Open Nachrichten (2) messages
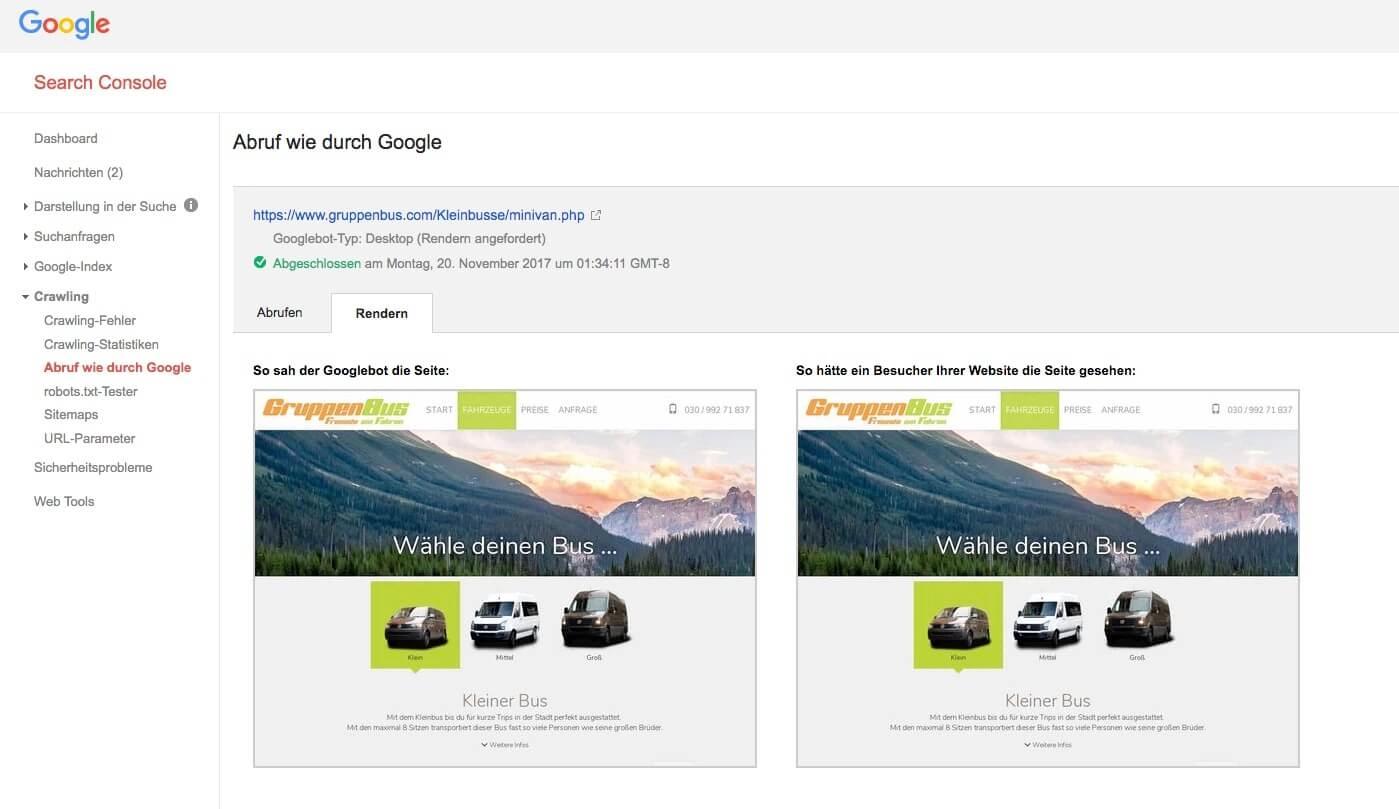The image size is (1399, 809). pyautogui.click(x=78, y=172)
